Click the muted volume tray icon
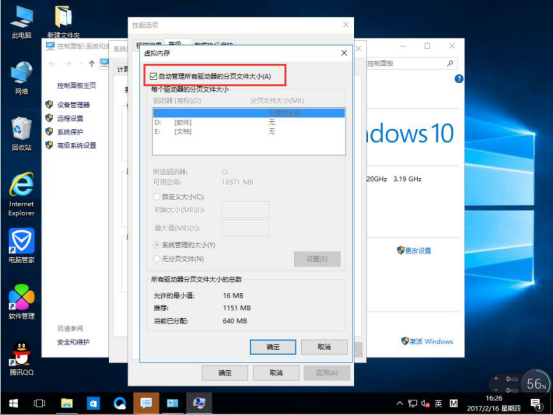Viewport: 553px width, 415px height. pyautogui.click(x=425, y=403)
